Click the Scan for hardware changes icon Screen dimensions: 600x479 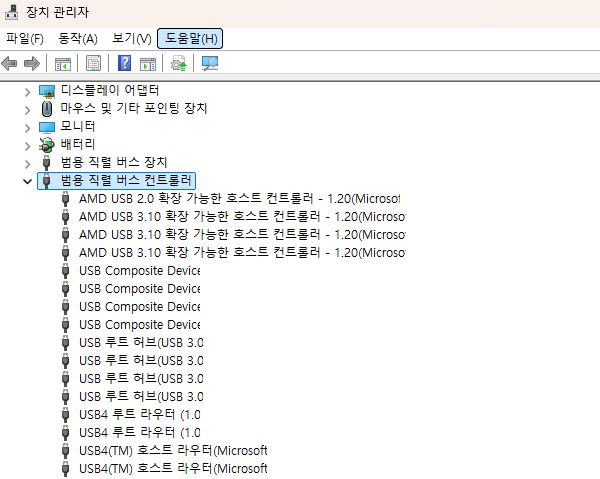pyautogui.click(x=210, y=63)
